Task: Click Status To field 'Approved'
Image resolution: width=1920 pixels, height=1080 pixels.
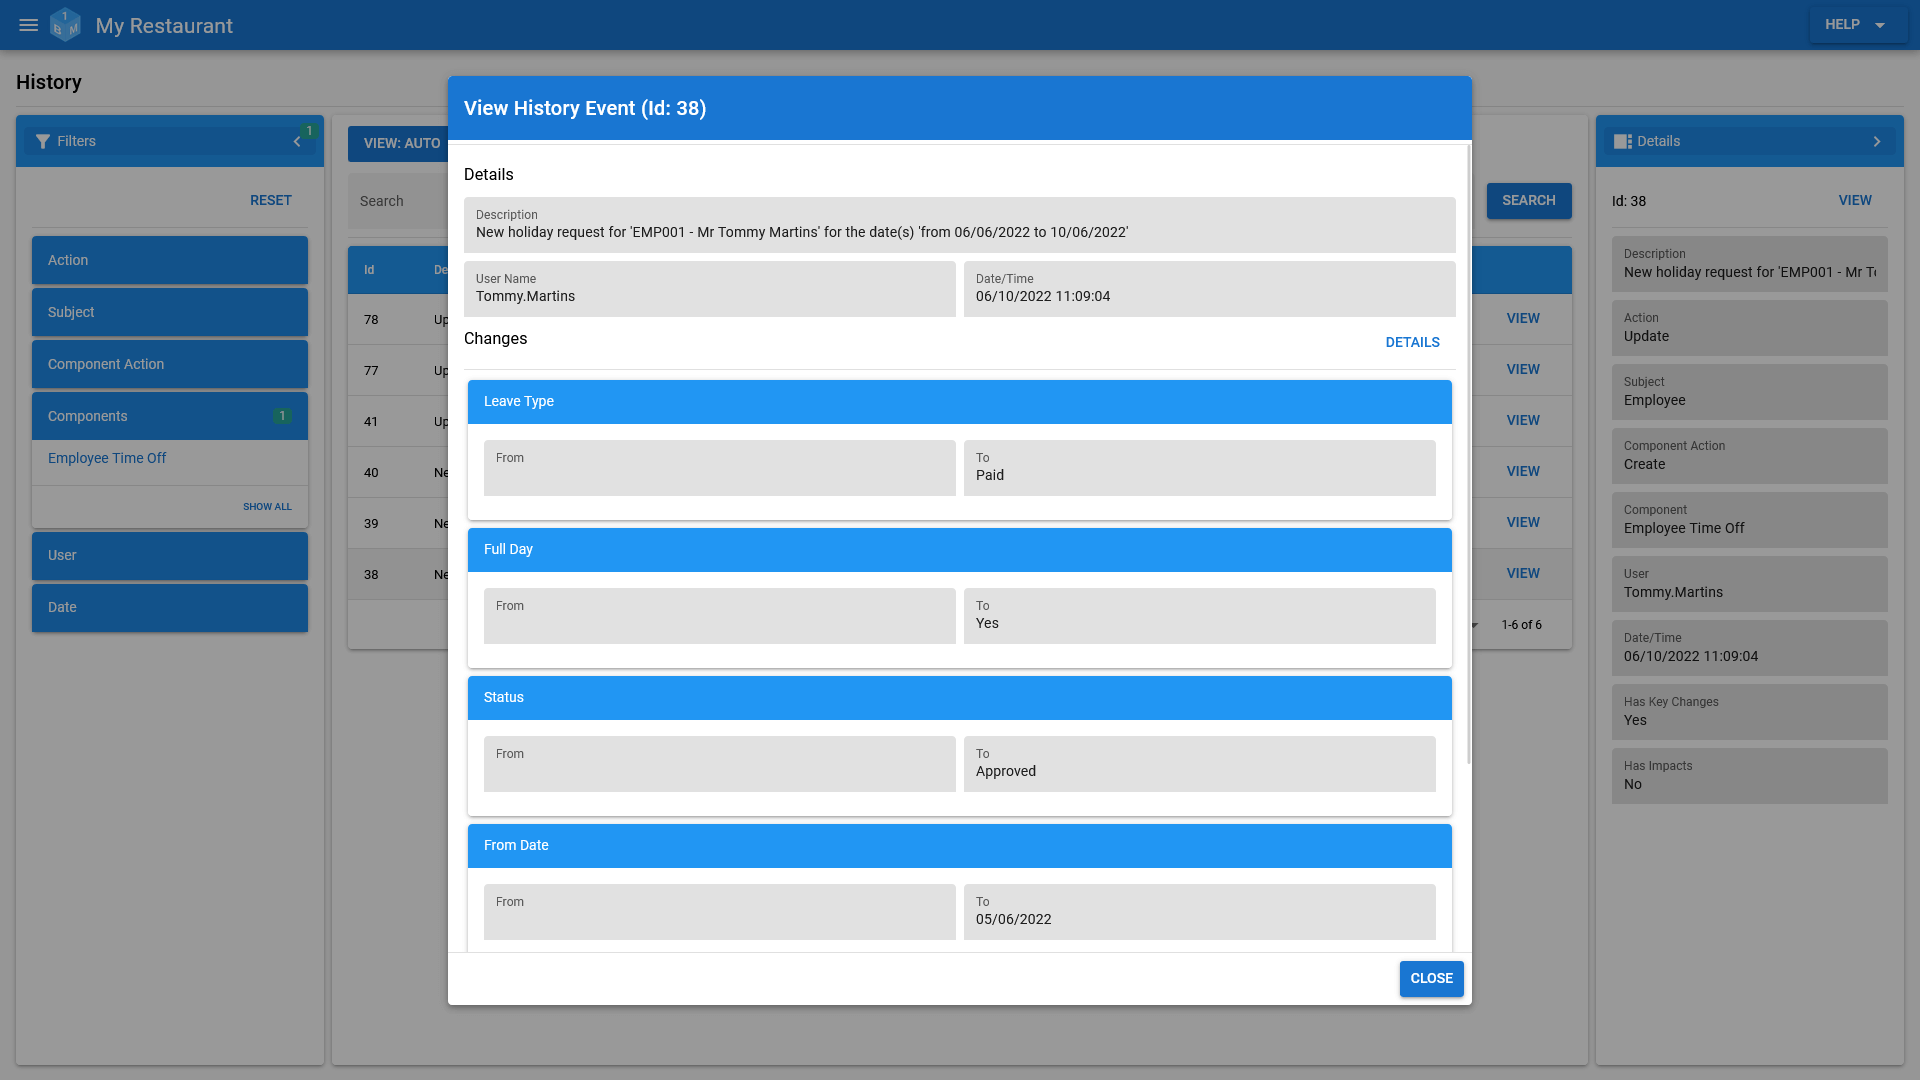Action: 1200,764
